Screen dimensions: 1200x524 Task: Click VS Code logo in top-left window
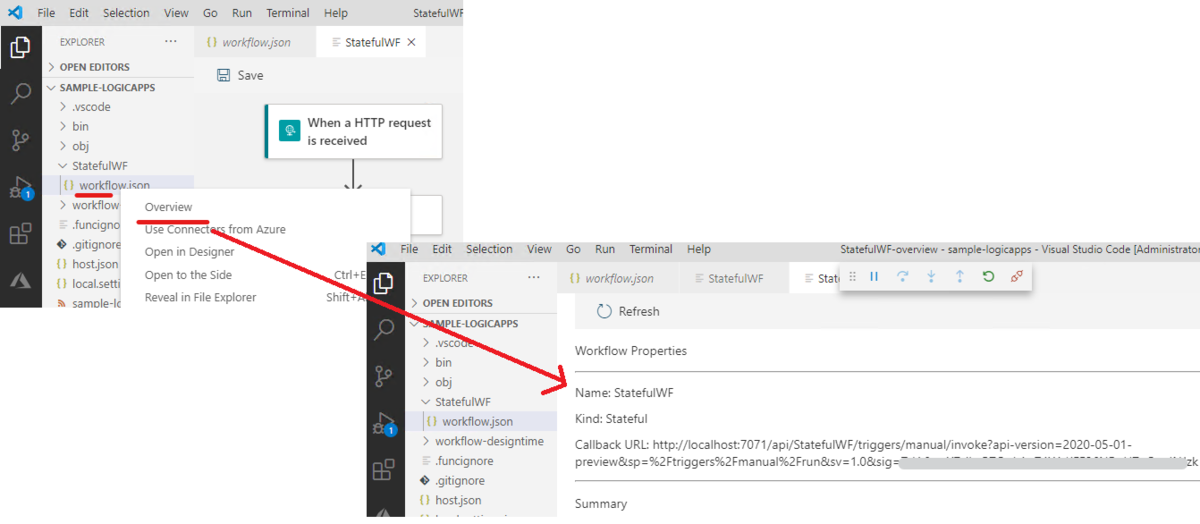coord(15,13)
